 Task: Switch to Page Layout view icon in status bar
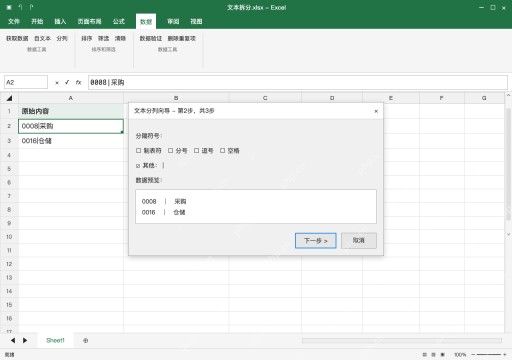pyautogui.click(x=434, y=355)
